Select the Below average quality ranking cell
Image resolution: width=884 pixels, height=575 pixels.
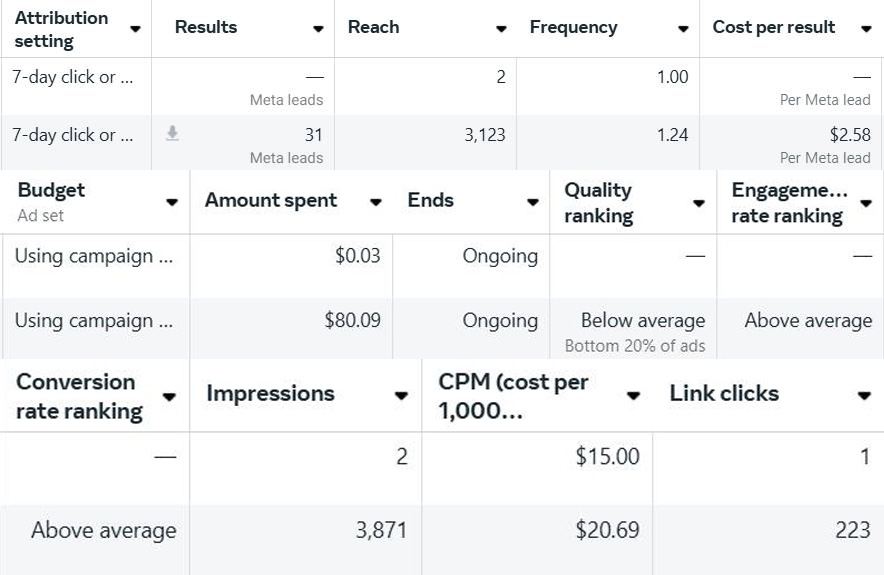click(643, 321)
